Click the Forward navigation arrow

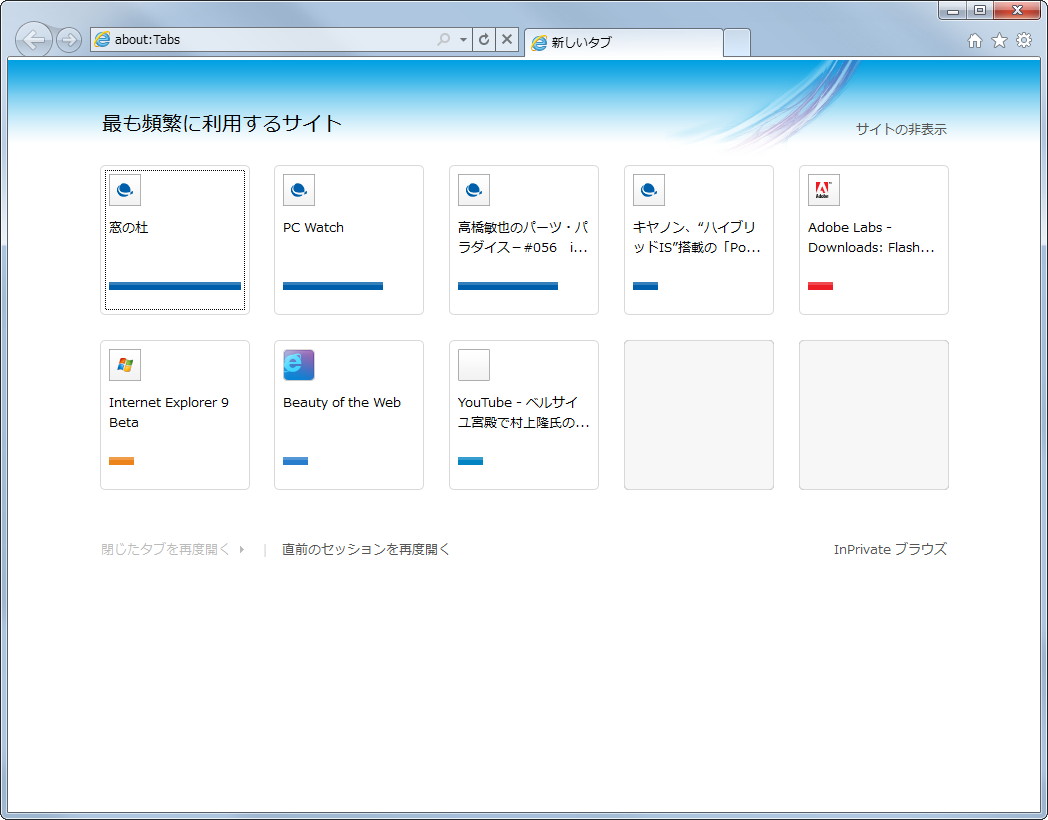click(69, 40)
